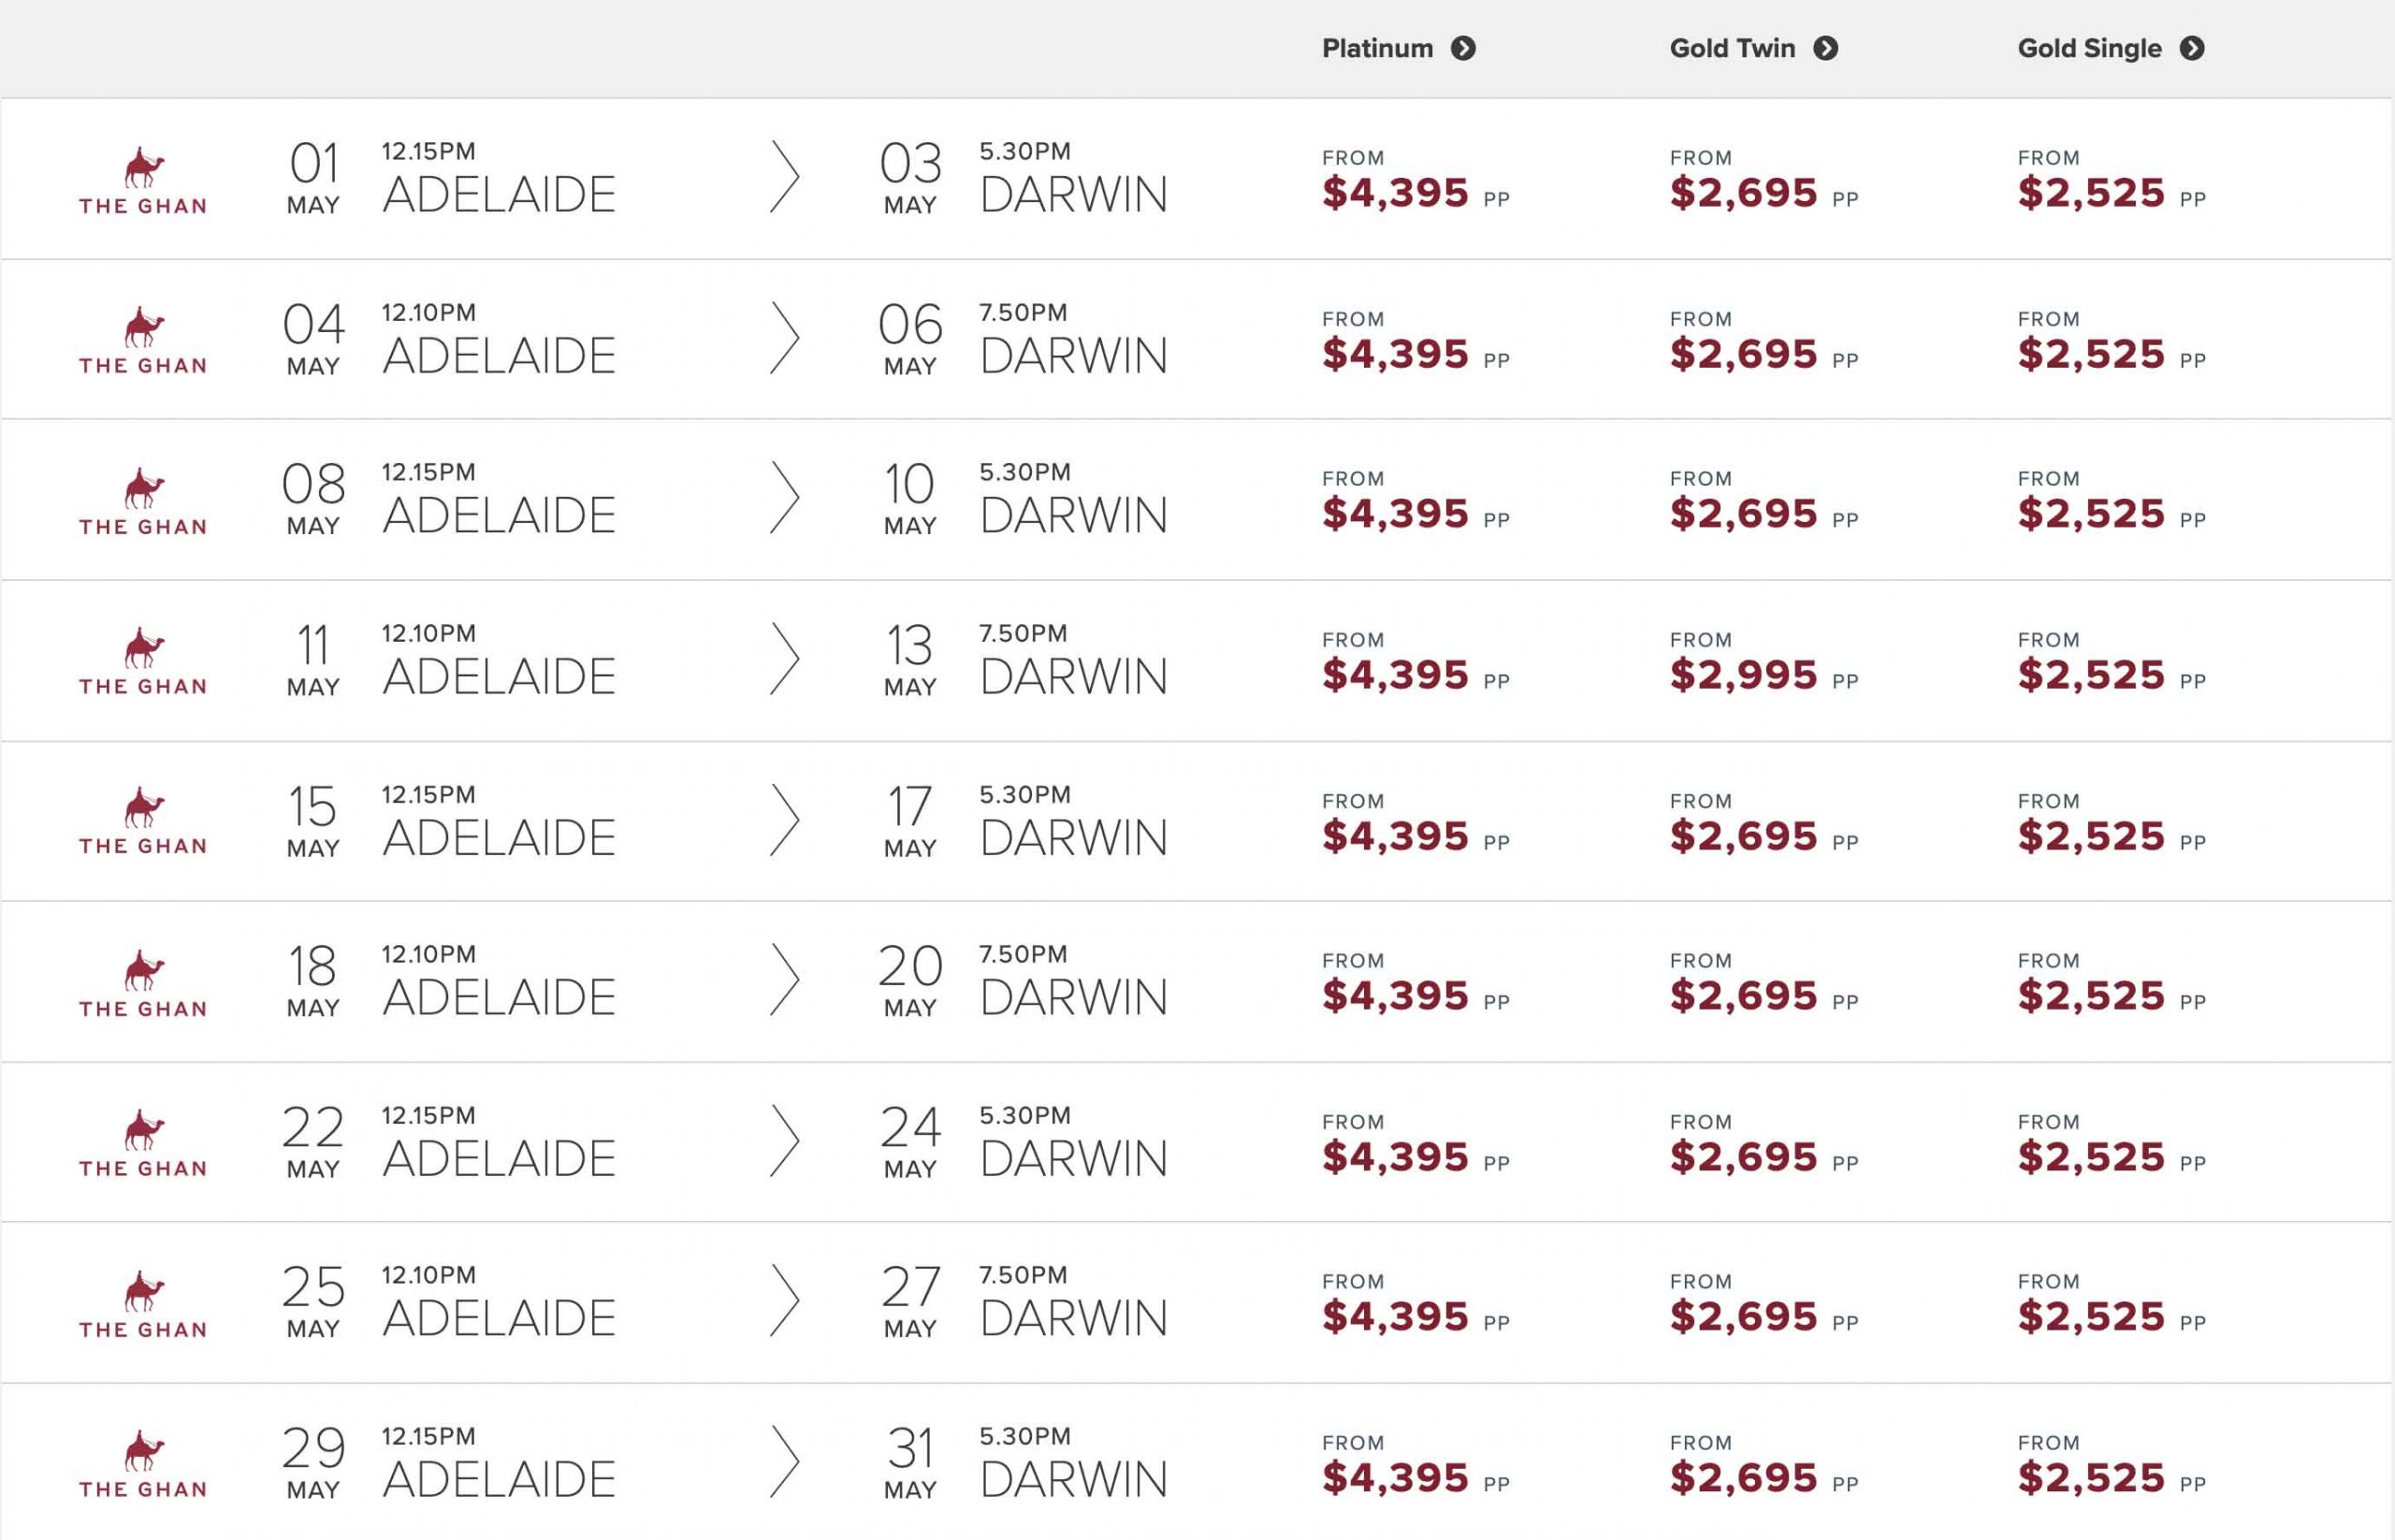The width and height of the screenshot is (2395, 1540).
Task: Choose $2,525 Gold Single fare for 01 May
Action: click(x=2091, y=193)
